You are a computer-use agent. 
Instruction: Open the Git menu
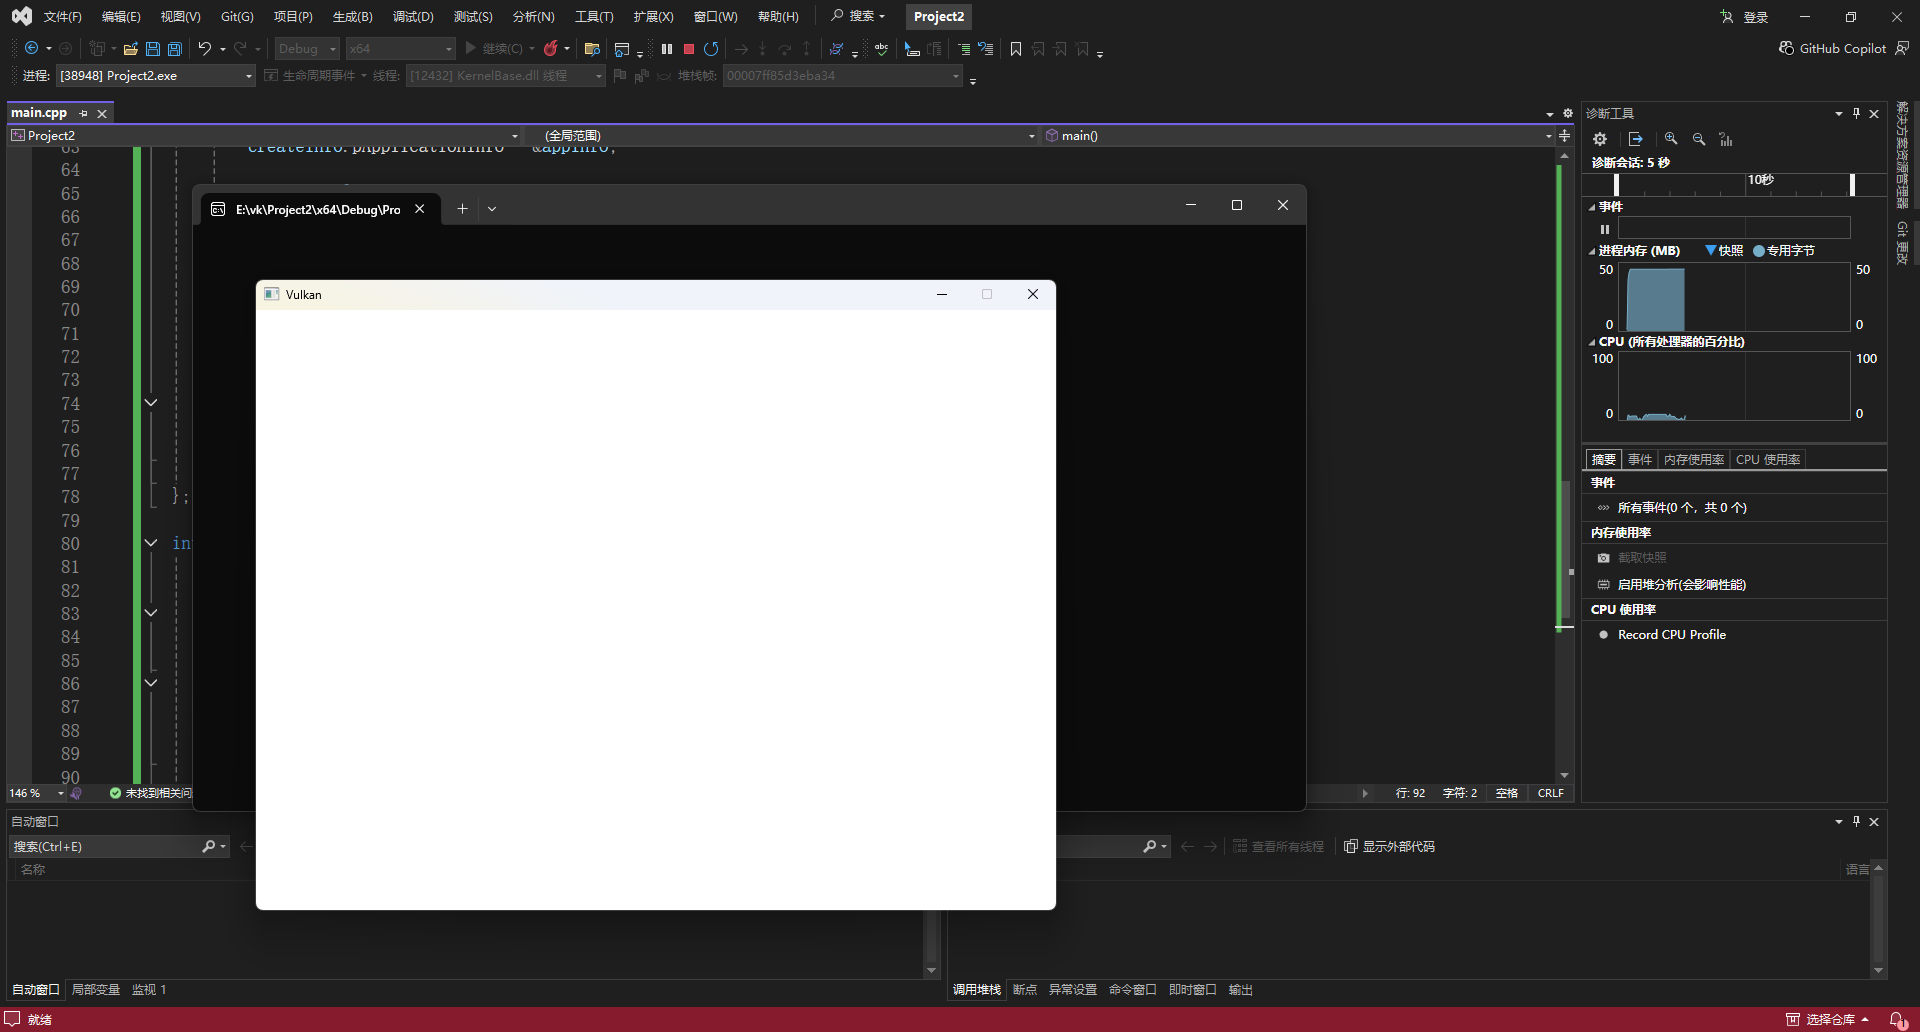(237, 17)
